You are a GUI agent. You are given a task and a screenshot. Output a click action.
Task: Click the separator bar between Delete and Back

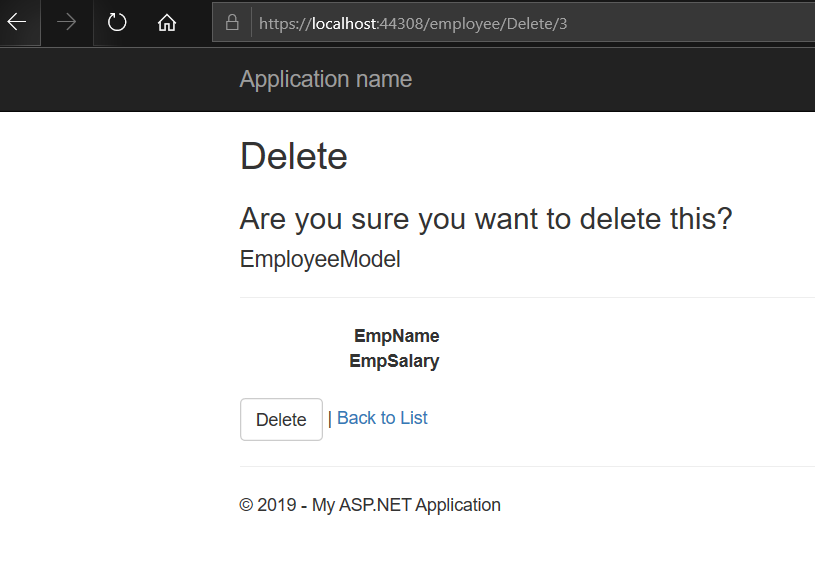pos(331,417)
